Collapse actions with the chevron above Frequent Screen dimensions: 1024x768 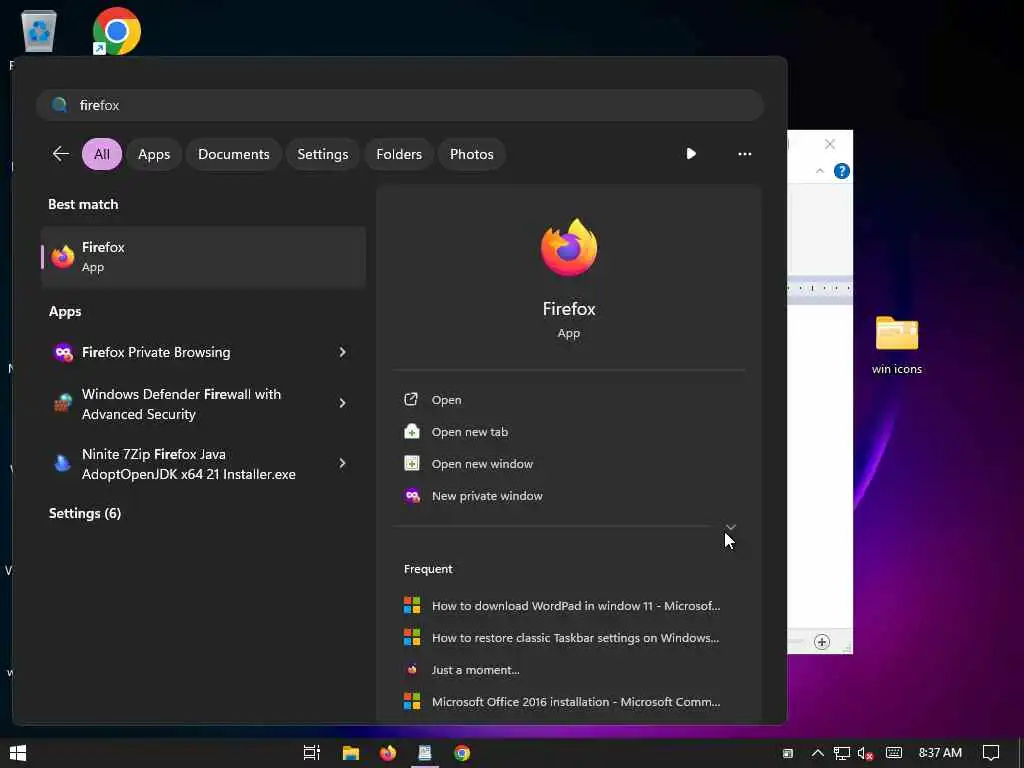[x=731, y=526]
